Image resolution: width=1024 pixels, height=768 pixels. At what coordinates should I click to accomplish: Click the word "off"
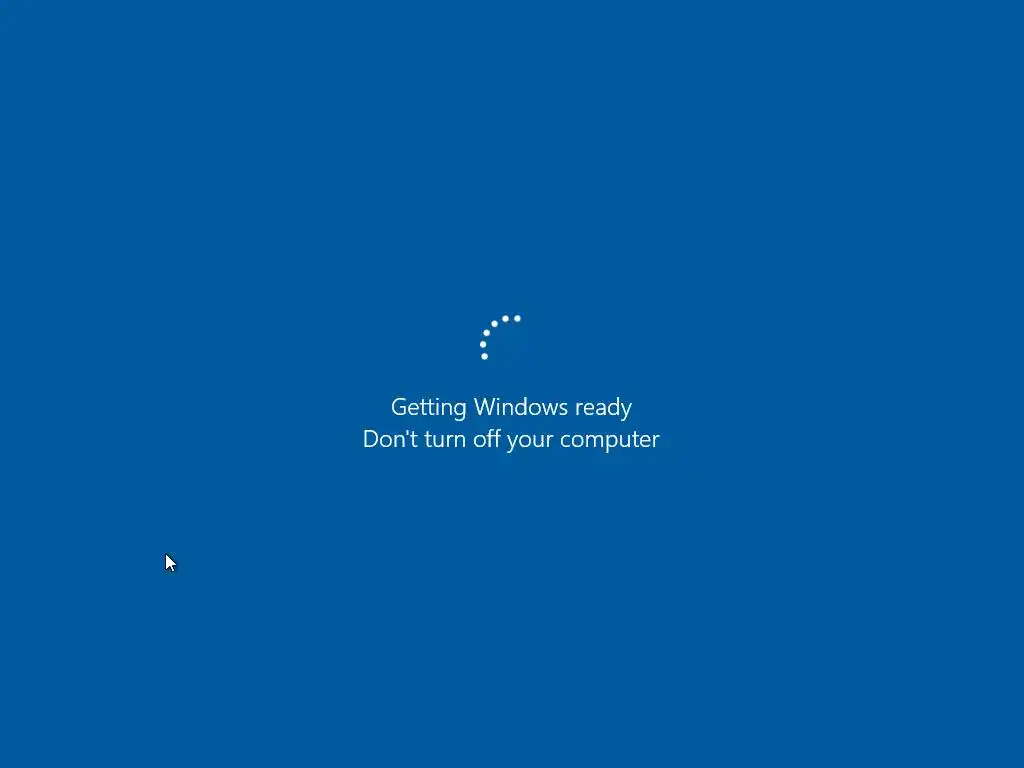click(x=487, y=438)
